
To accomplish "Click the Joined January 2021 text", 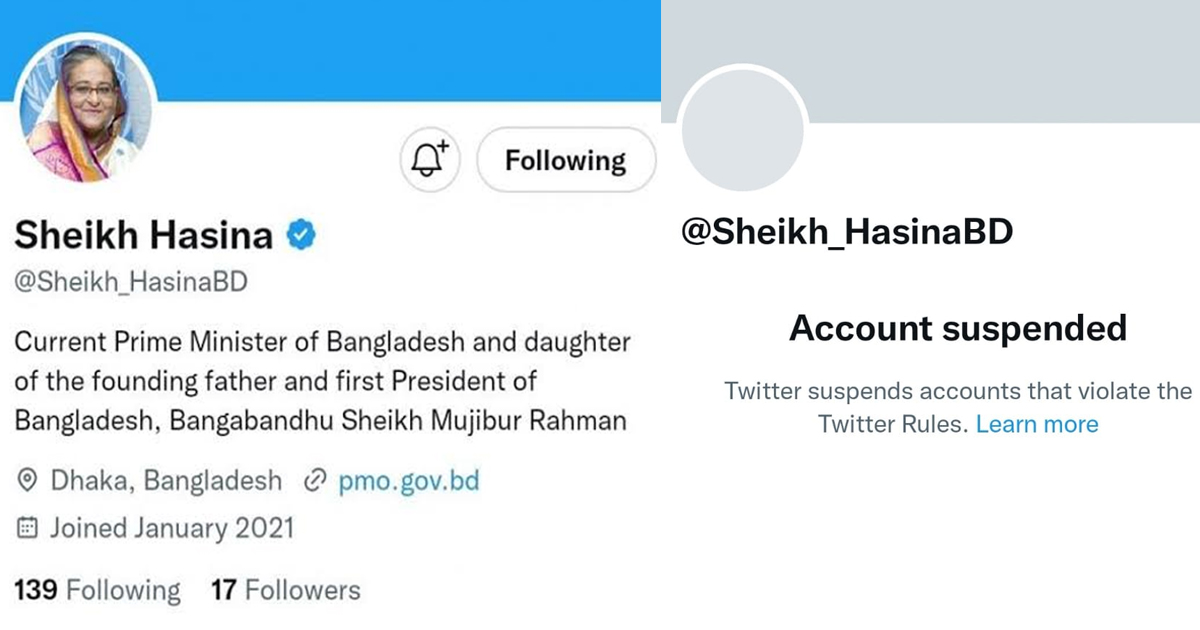I will tap(172, 527).
